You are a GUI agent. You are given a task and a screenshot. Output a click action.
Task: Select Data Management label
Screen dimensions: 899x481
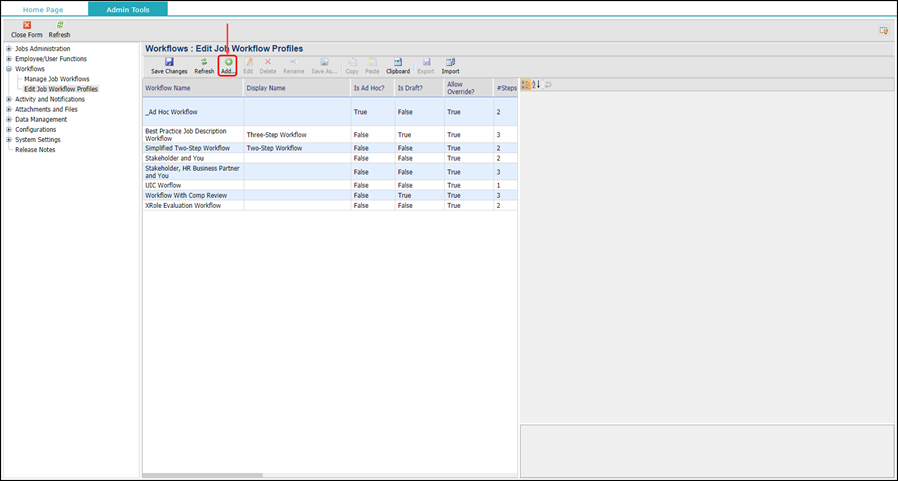coord(41,119)
